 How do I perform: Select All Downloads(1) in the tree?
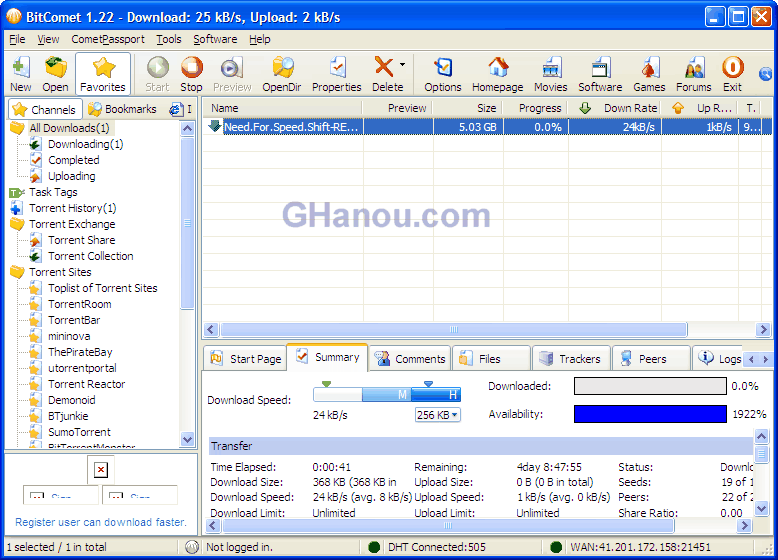point(69,128)
